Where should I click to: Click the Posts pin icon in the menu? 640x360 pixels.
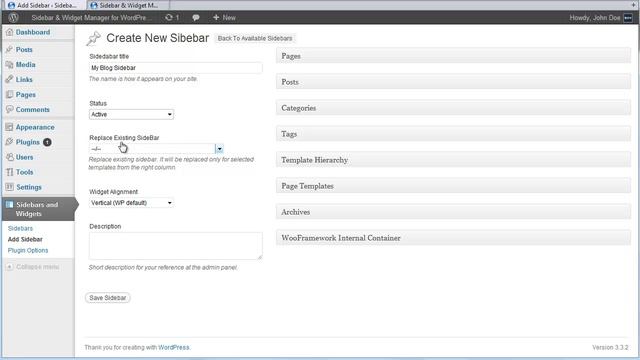(9, 49)
